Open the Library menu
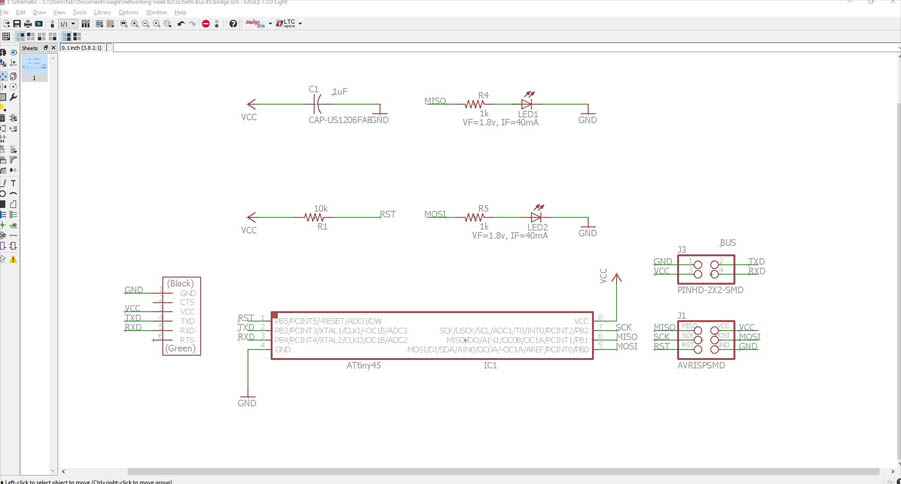901x484 pixels. click(x=102, y=12)
